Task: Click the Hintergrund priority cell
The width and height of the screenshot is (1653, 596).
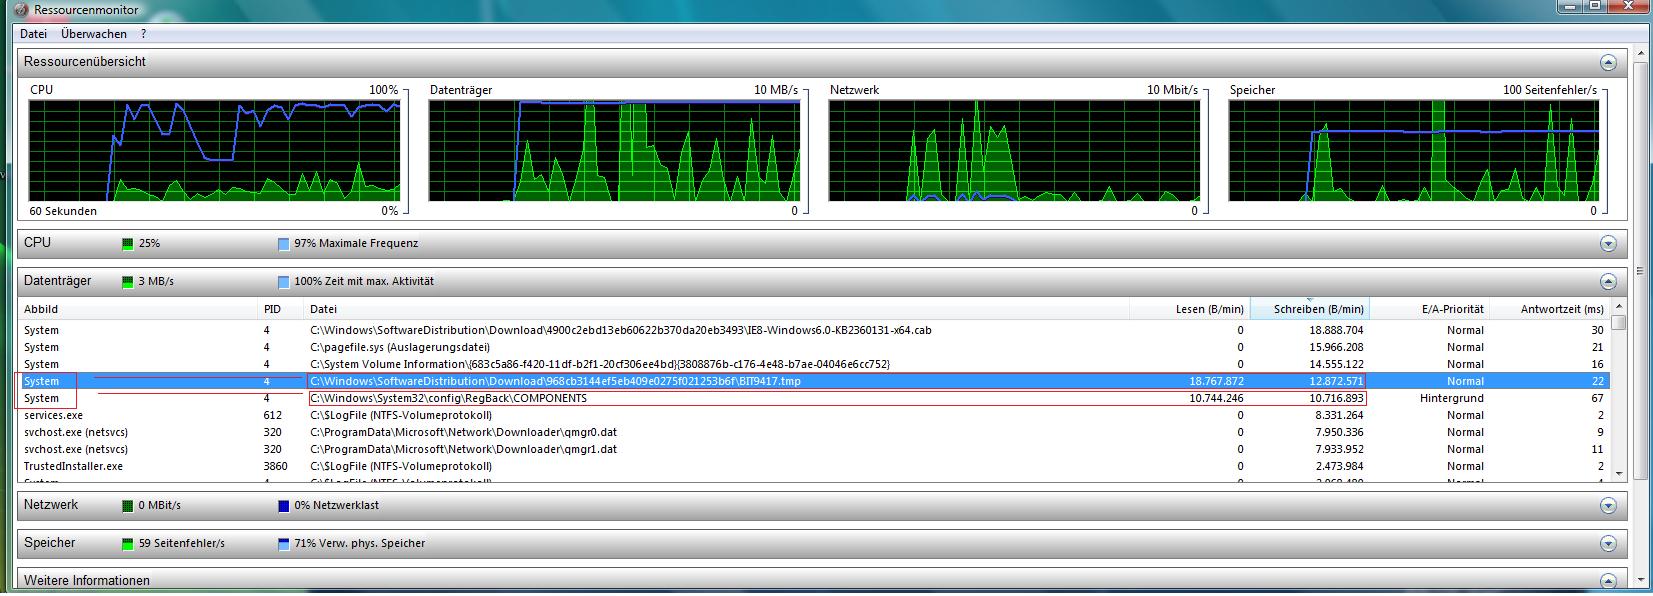Action: click(1452, 398)
